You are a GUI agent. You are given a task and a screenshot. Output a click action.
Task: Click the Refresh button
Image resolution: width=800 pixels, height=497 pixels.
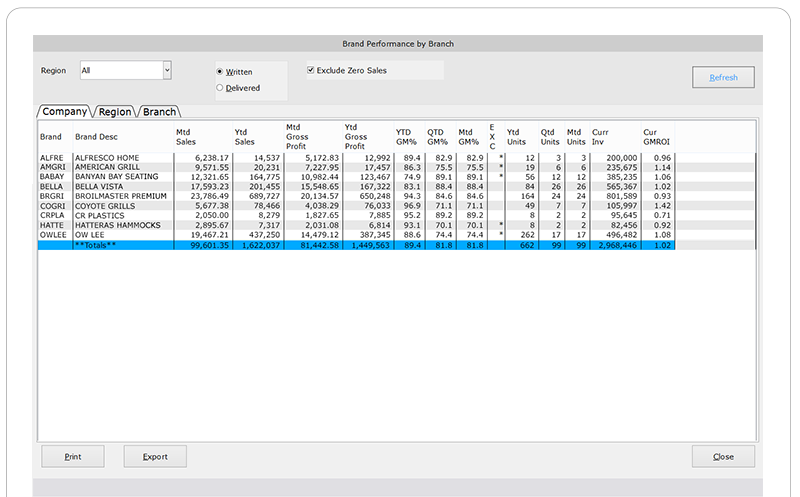723,77
